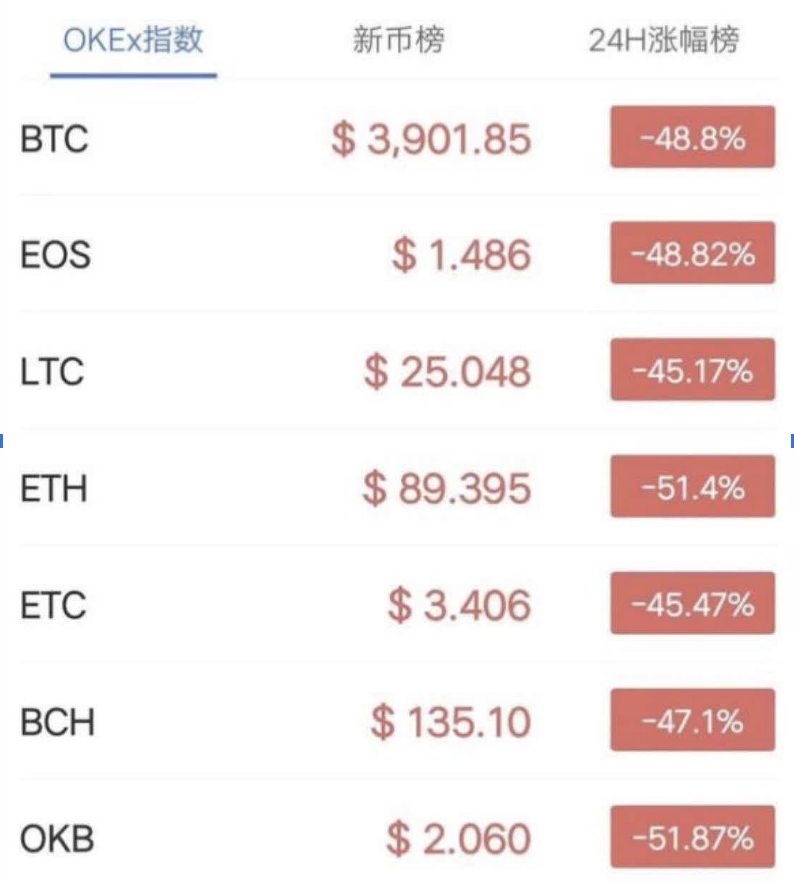
Task: Click the BTC price $3,901.85
Action: click(x=431, y=138)
